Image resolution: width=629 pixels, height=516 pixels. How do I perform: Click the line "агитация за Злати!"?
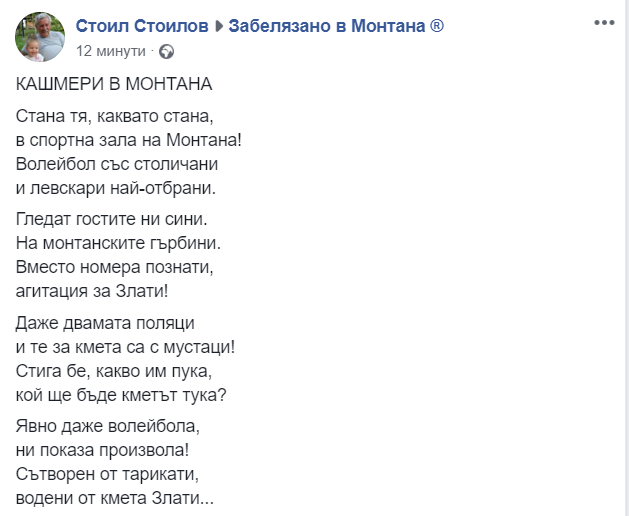click(92, 291)
